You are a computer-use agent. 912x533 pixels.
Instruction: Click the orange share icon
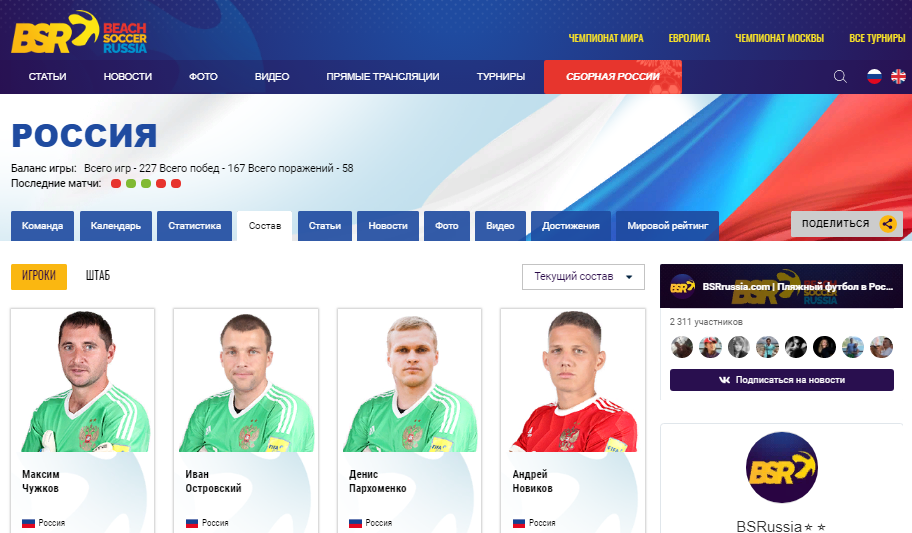point(888,224)
